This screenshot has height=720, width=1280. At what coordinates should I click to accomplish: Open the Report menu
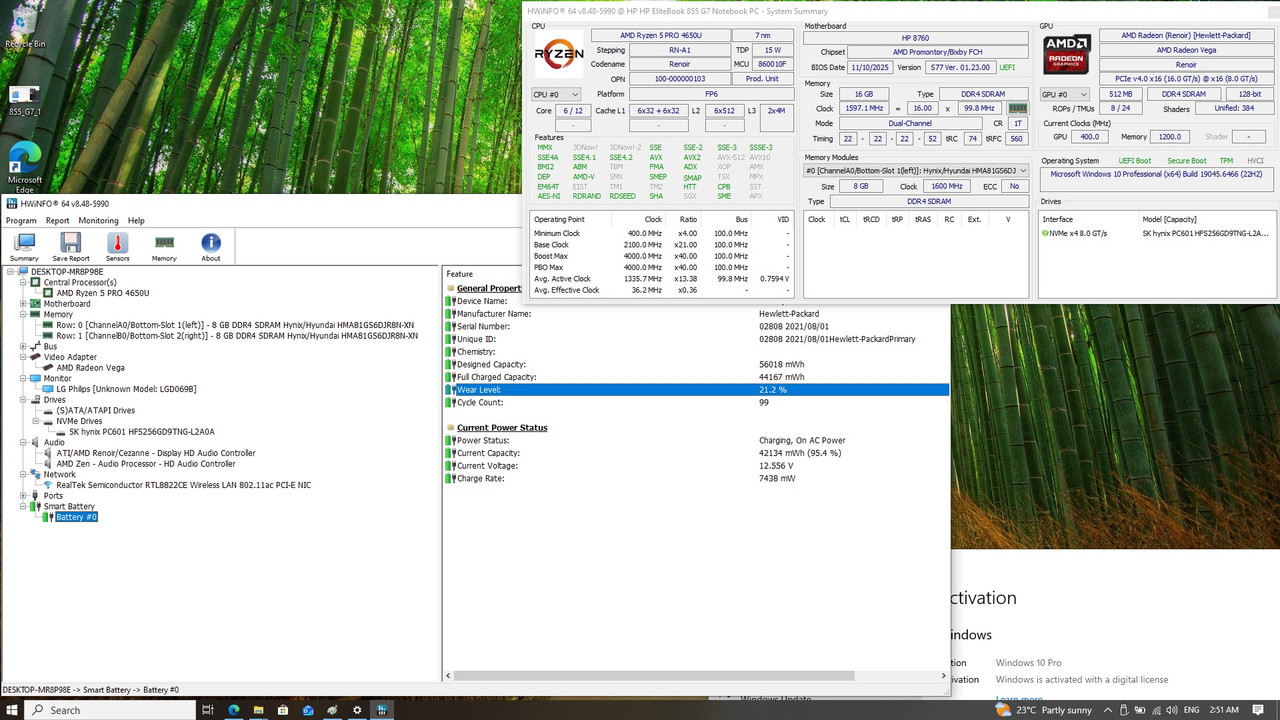point(58,221)
